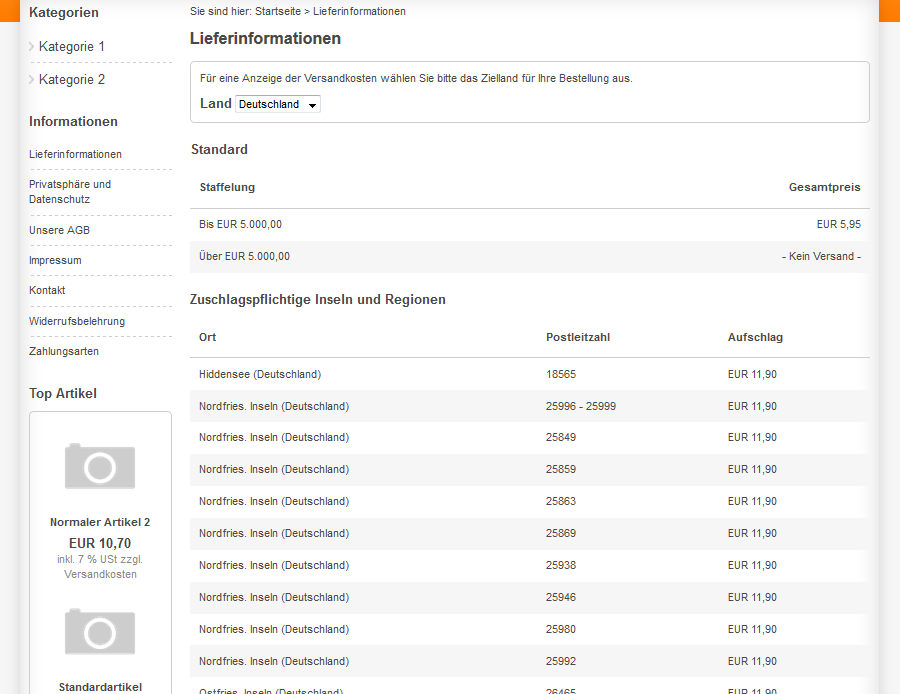Open the Land country dropdown
Viewport: 900px width, 694px height.
(277, 104)
